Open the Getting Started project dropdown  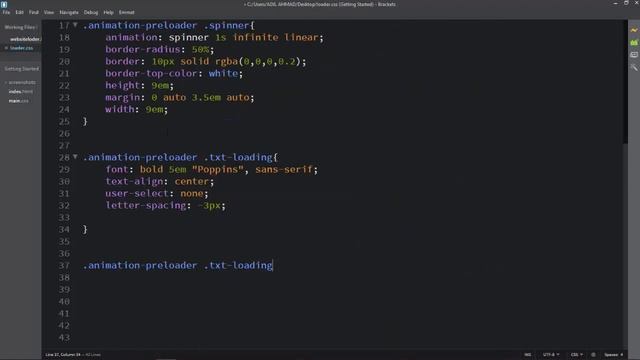(x=22, y=69)
